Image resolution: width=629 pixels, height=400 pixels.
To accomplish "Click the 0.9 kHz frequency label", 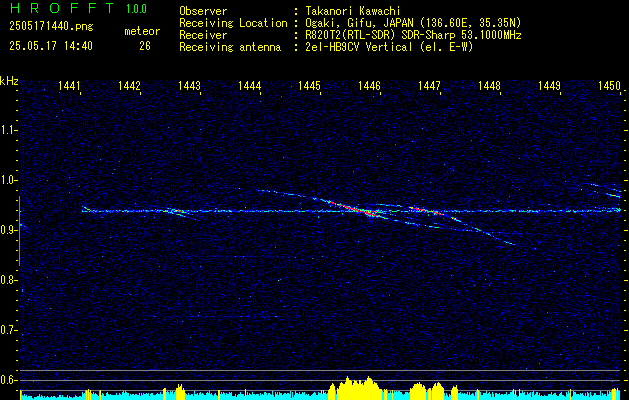I will [x=8, y=230].
